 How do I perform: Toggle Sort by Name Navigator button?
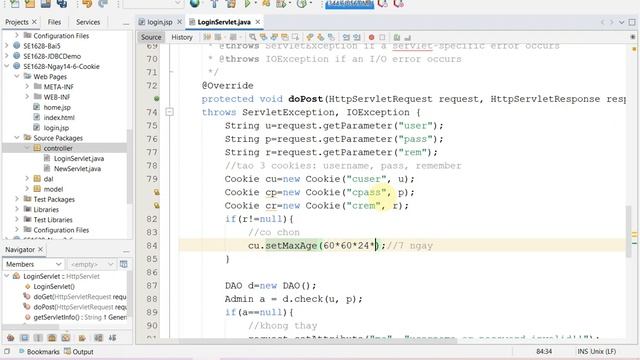point(98,338)
